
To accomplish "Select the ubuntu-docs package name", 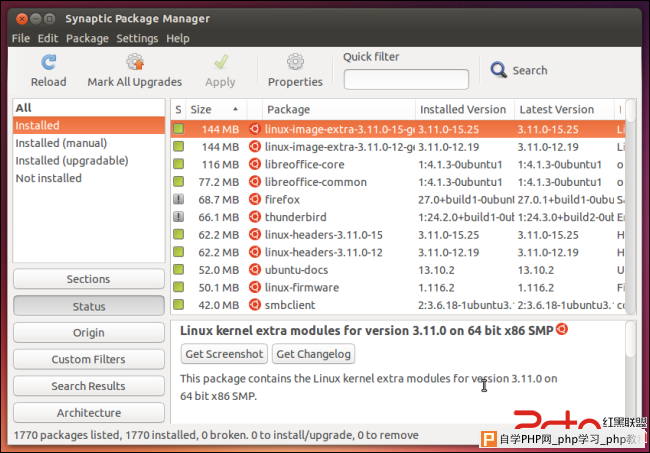I will point(296,270).
